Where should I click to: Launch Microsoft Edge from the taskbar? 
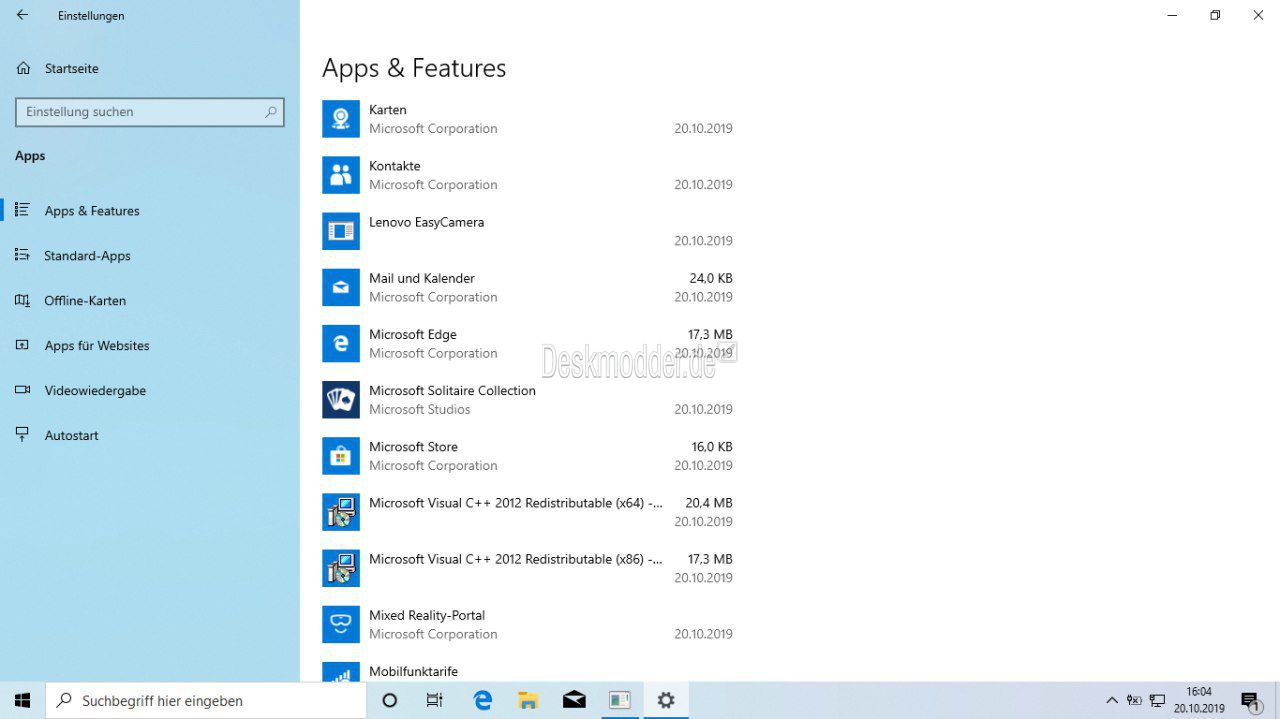coord(482,700)
